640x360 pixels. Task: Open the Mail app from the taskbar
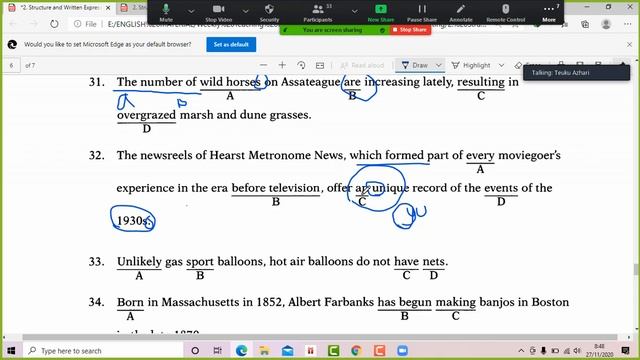pyautogui.click(x=287, y=351)
